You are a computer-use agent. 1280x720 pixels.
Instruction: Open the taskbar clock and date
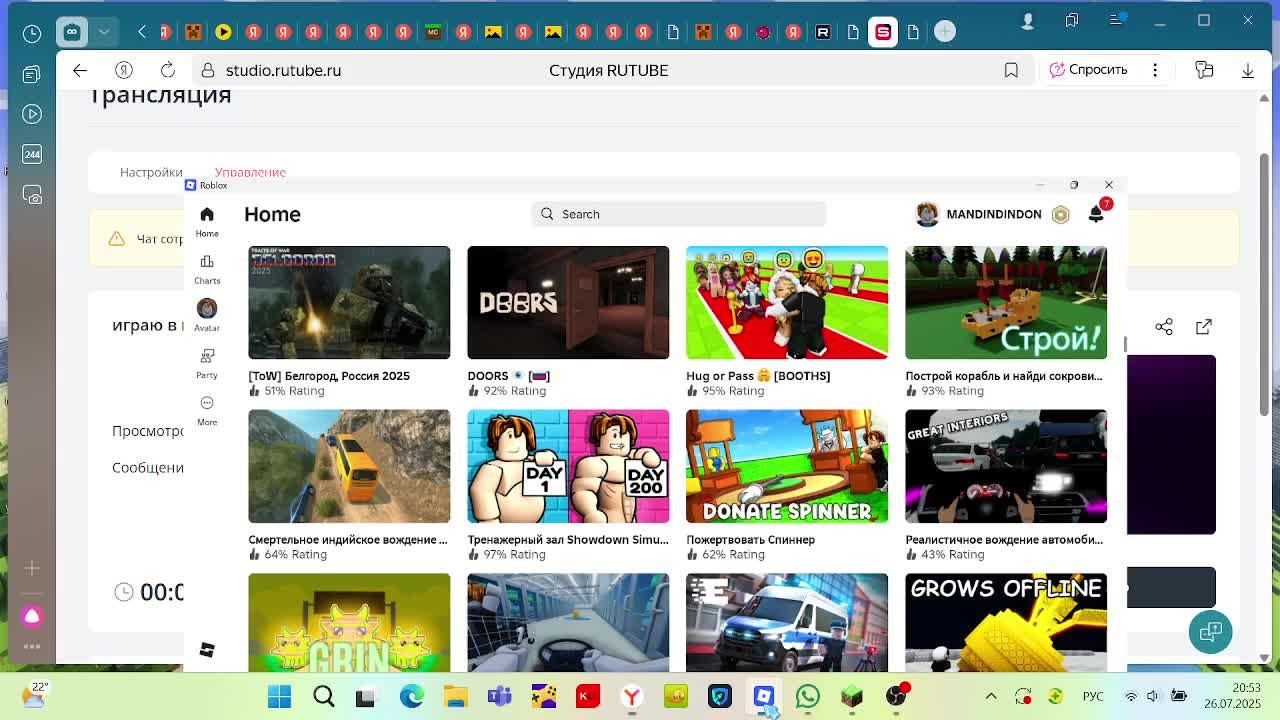click(x=1232, y=696)
